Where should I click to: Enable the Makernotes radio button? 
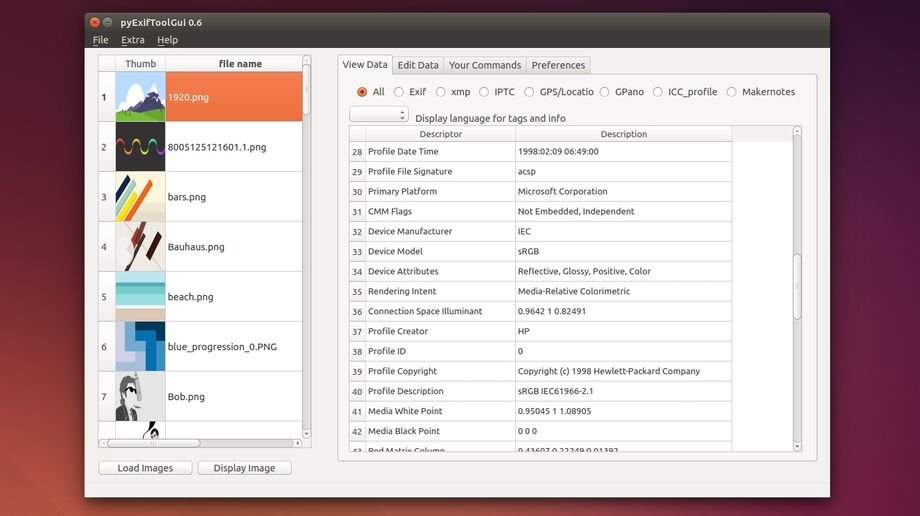(732, 92)
